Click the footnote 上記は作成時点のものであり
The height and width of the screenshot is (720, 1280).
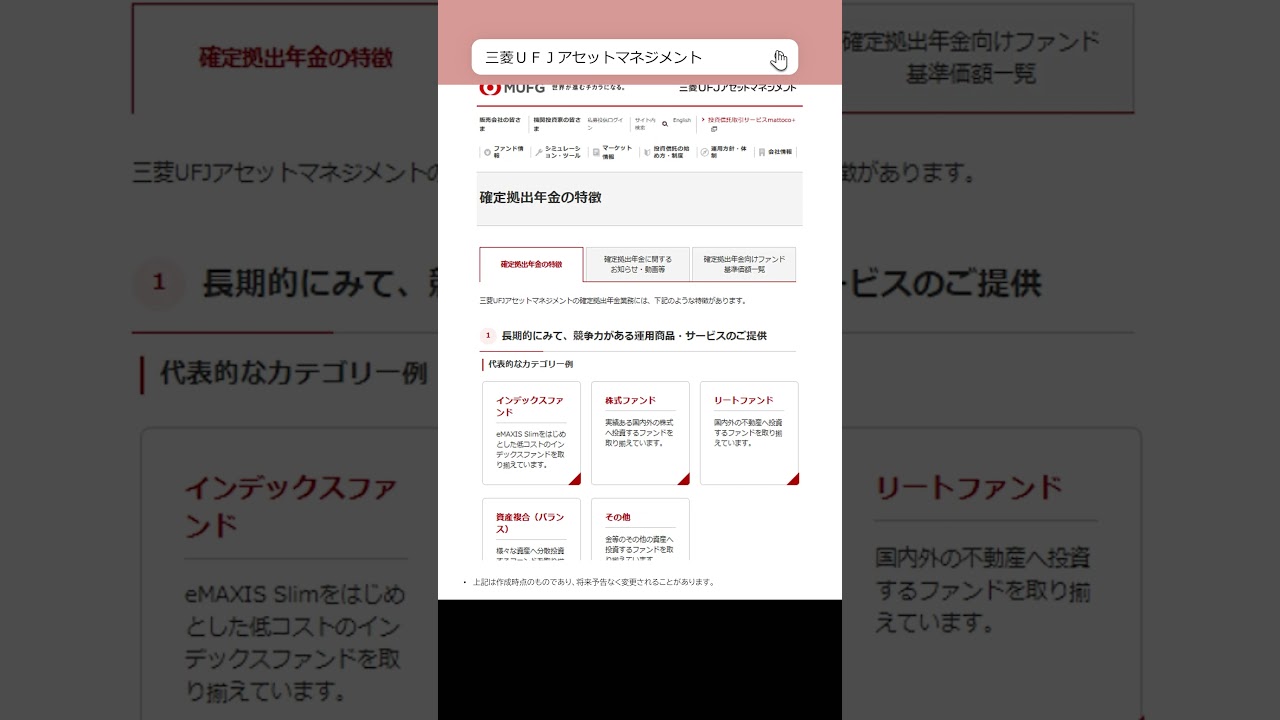[x=594, y=582]
